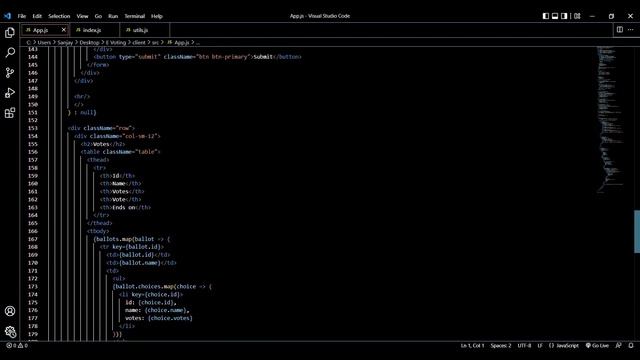The height and width of the screenshot is (360, 640).
Task: Toggle the primary side bar layout icon
Action: tap(546, 16)
